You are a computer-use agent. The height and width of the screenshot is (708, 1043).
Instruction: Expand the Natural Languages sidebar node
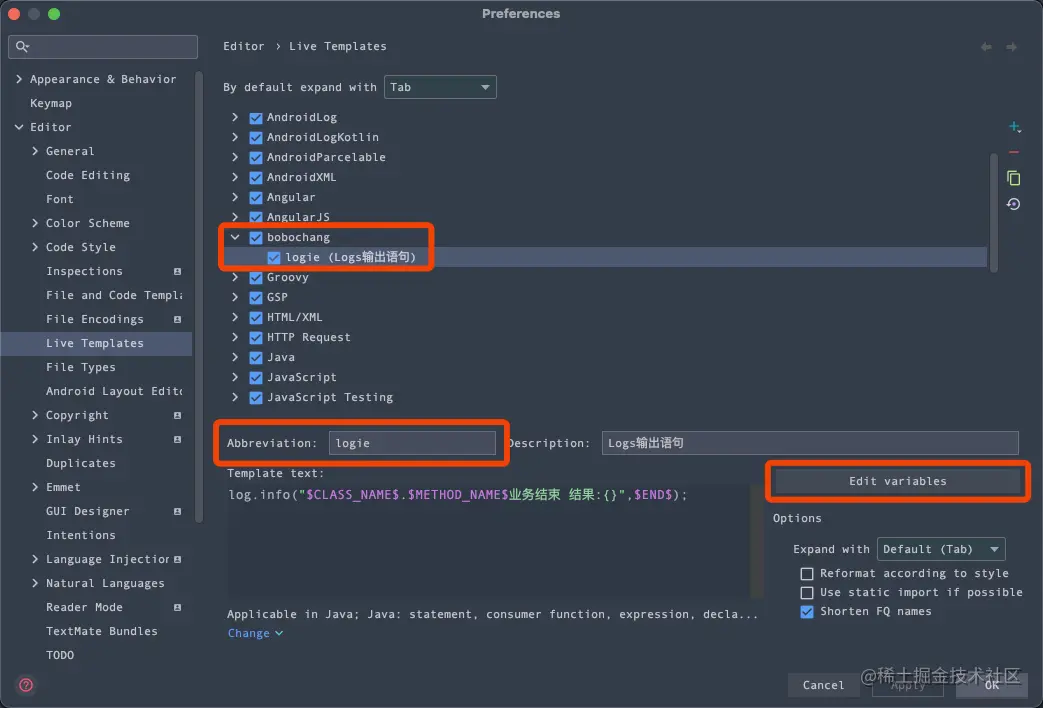pyautogui.click(x=35, y=583)
